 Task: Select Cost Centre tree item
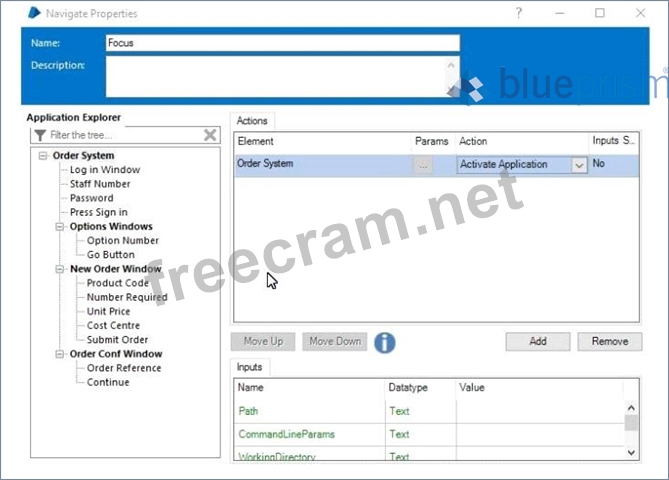tap(113, 326)
